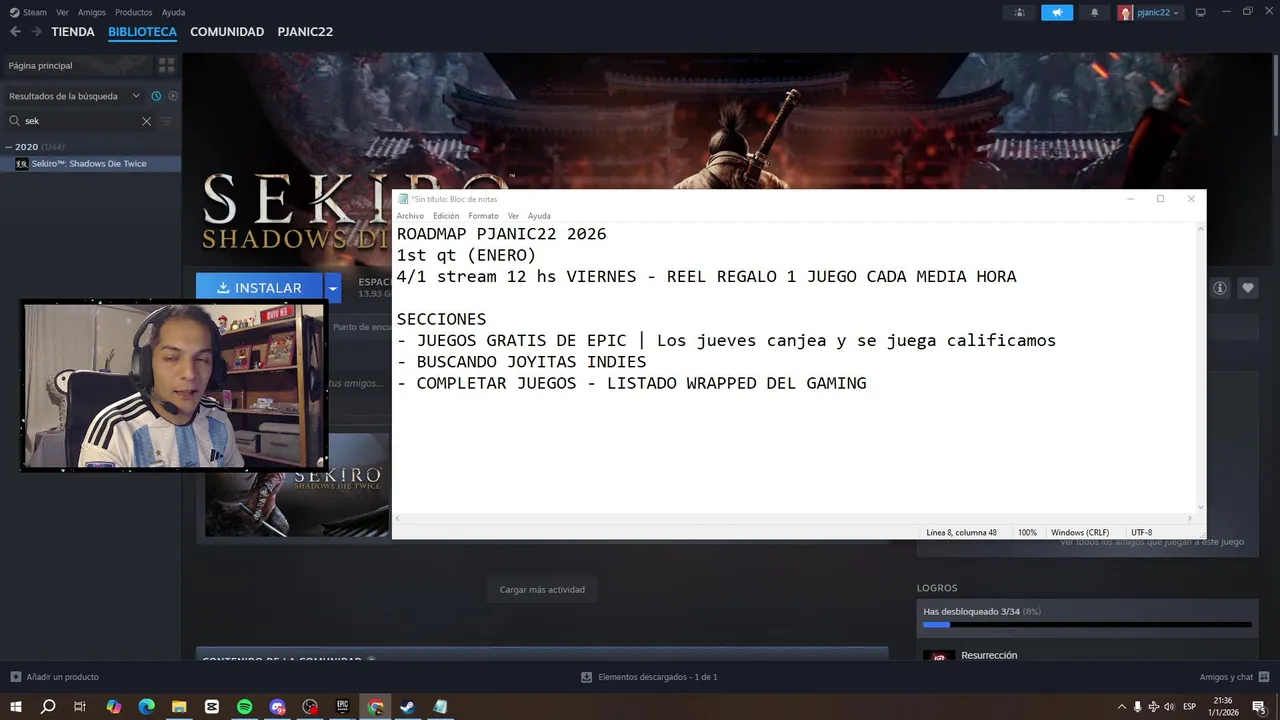Open Task View on taskbar
The image size is (1280, 720).
[x=80, y=706]
